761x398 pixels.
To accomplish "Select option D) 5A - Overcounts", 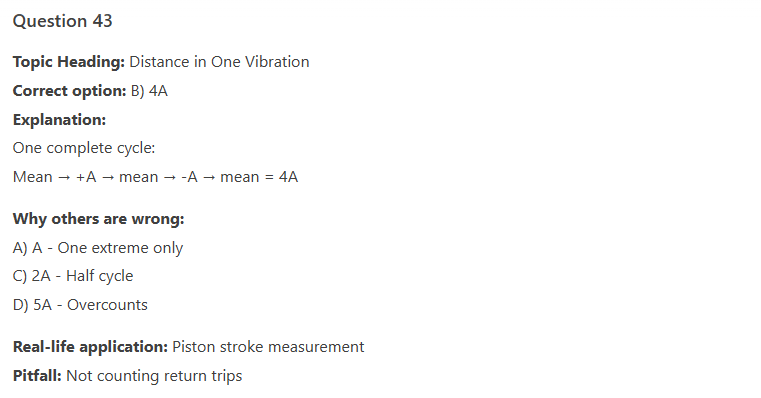I will pos(80,304).
